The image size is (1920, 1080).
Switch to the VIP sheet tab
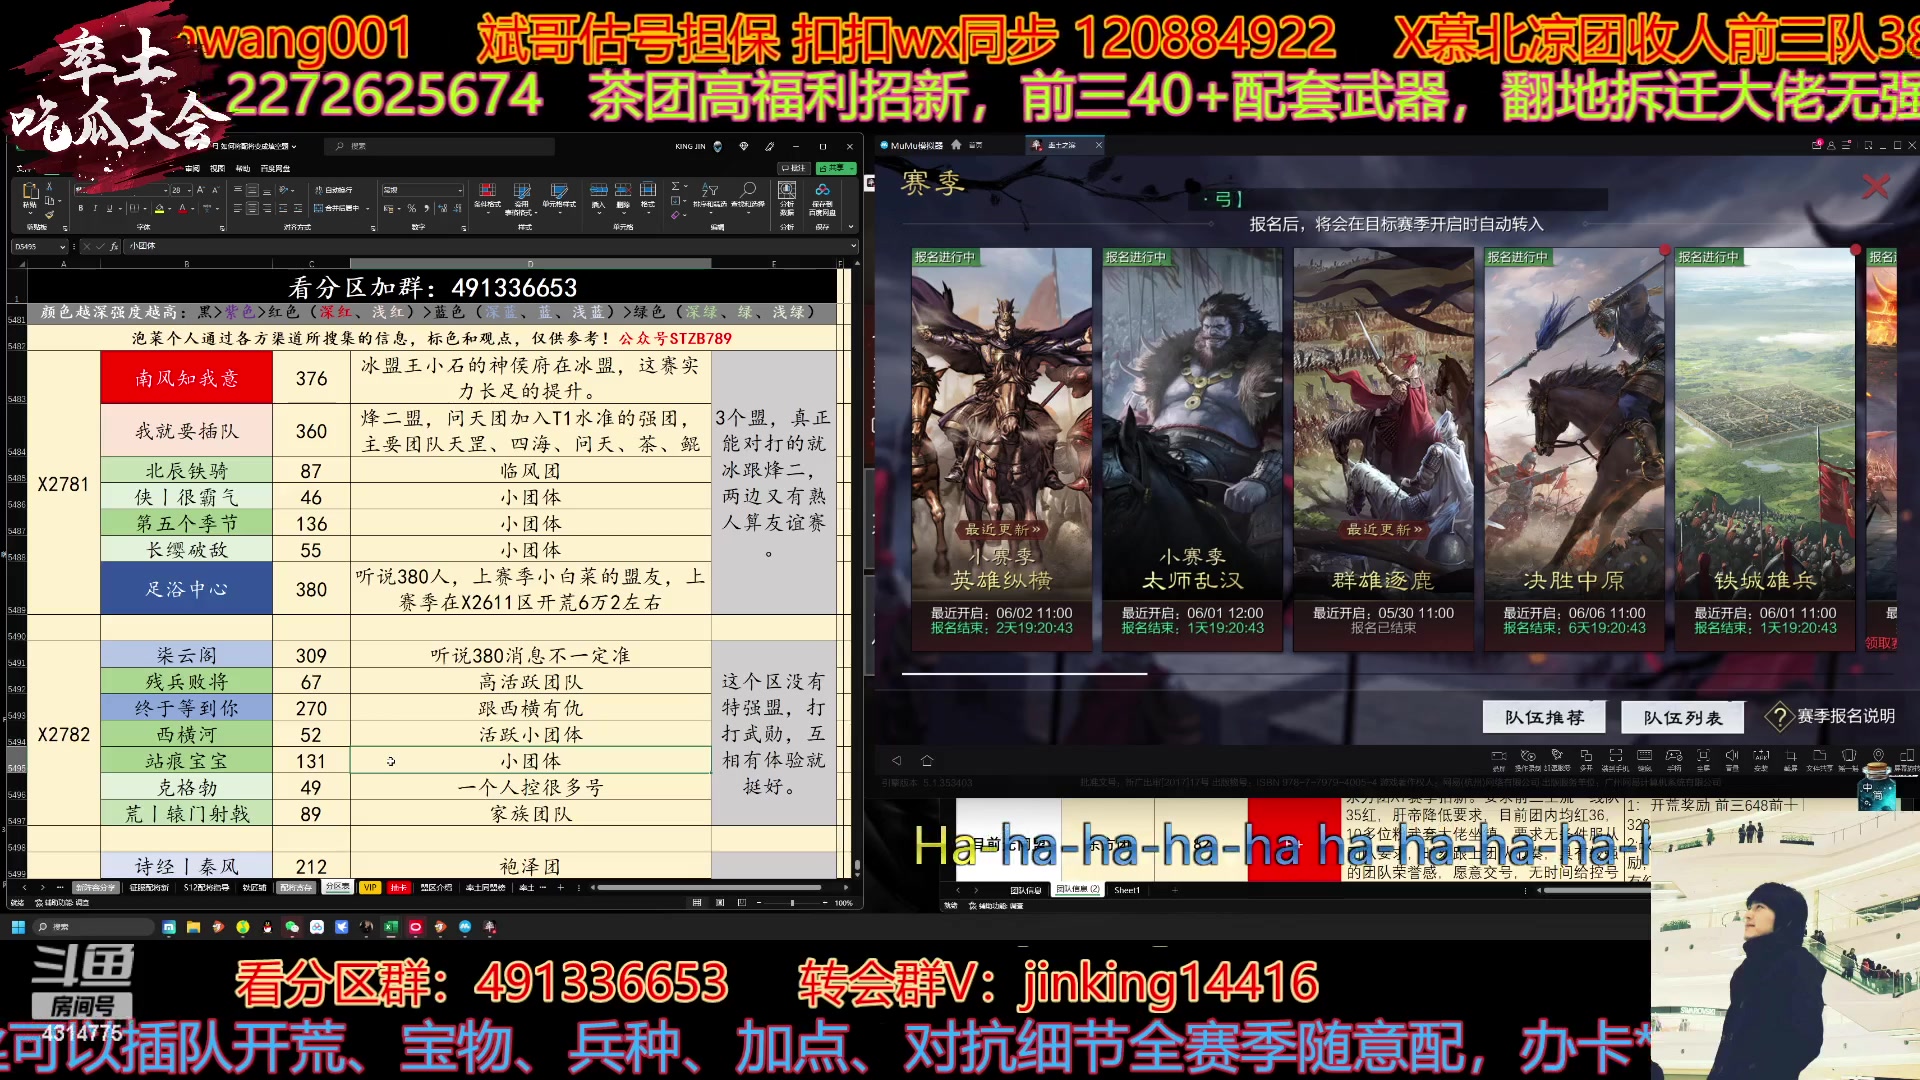tap(370, 887)
